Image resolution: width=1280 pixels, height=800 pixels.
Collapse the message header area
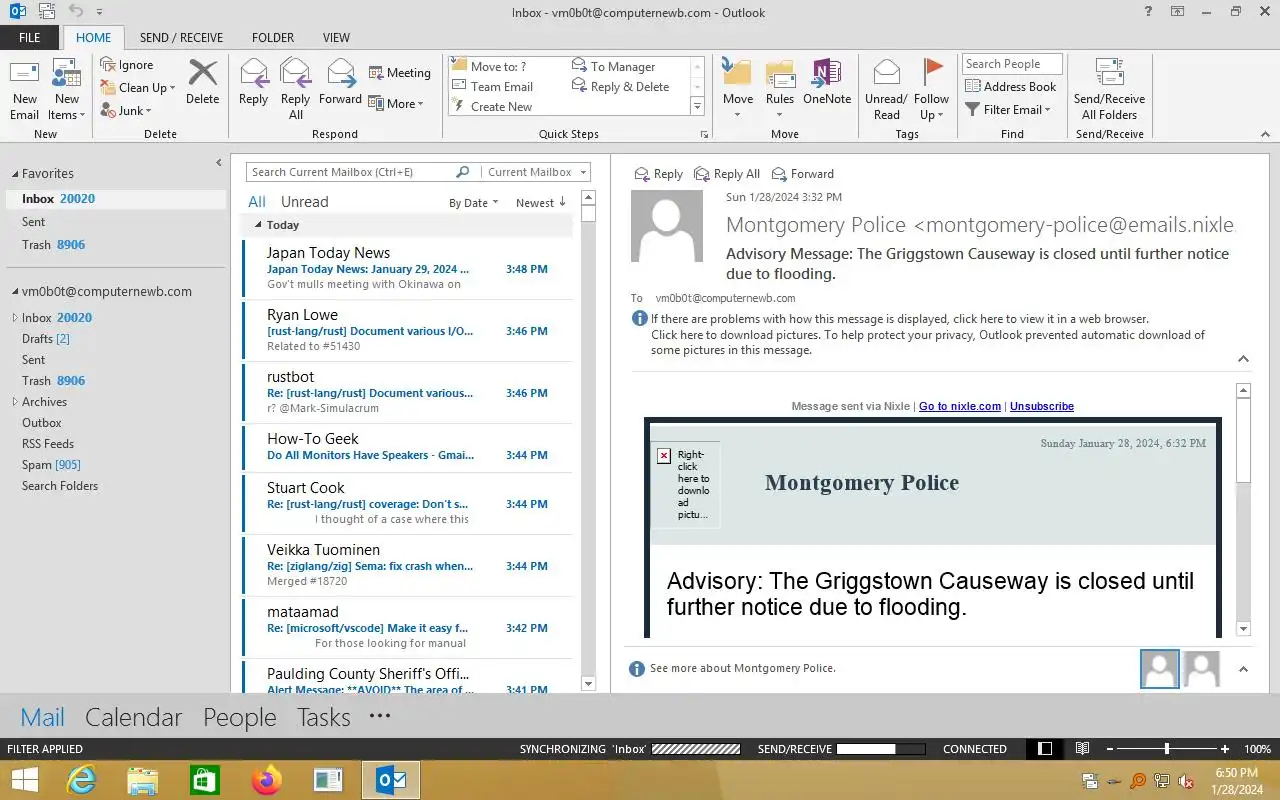1243,359
